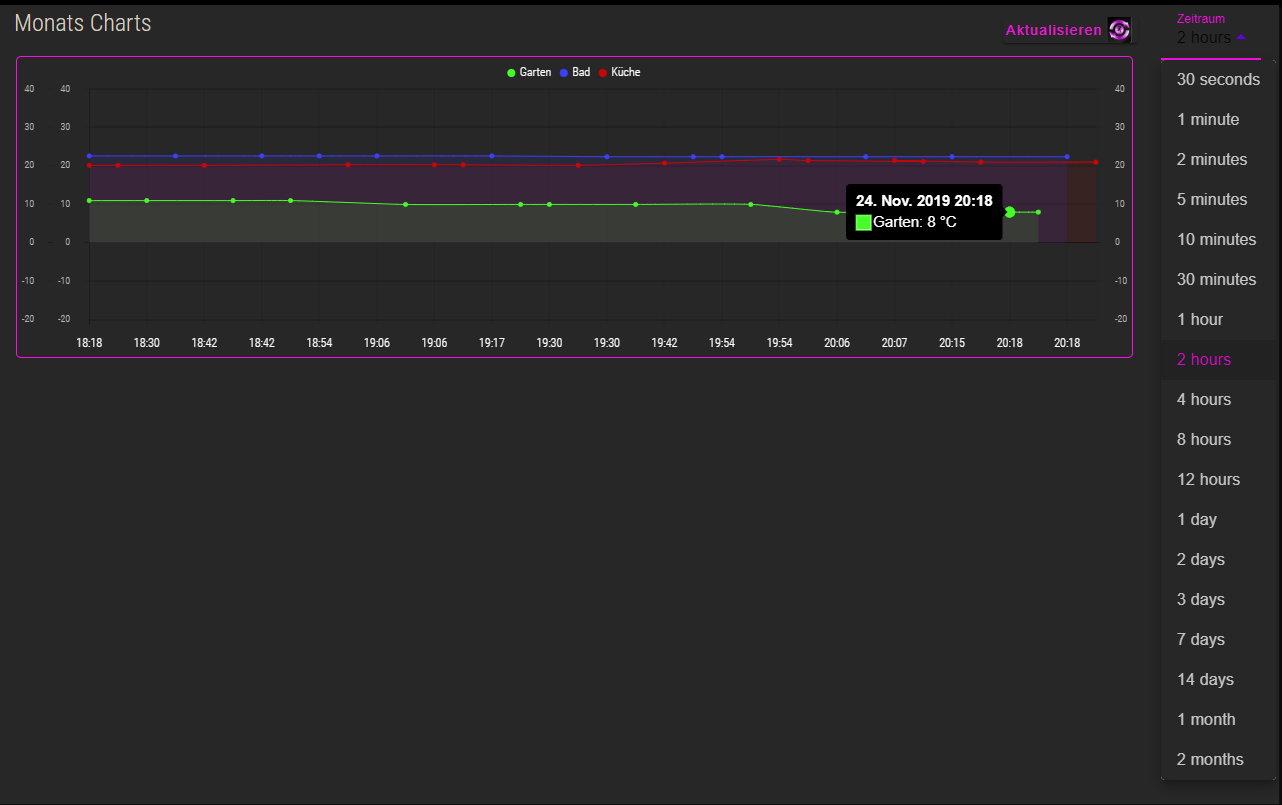Pick the 5 minutes option
Screen dimensions: 1282x805
click(x=1218, y=199)
